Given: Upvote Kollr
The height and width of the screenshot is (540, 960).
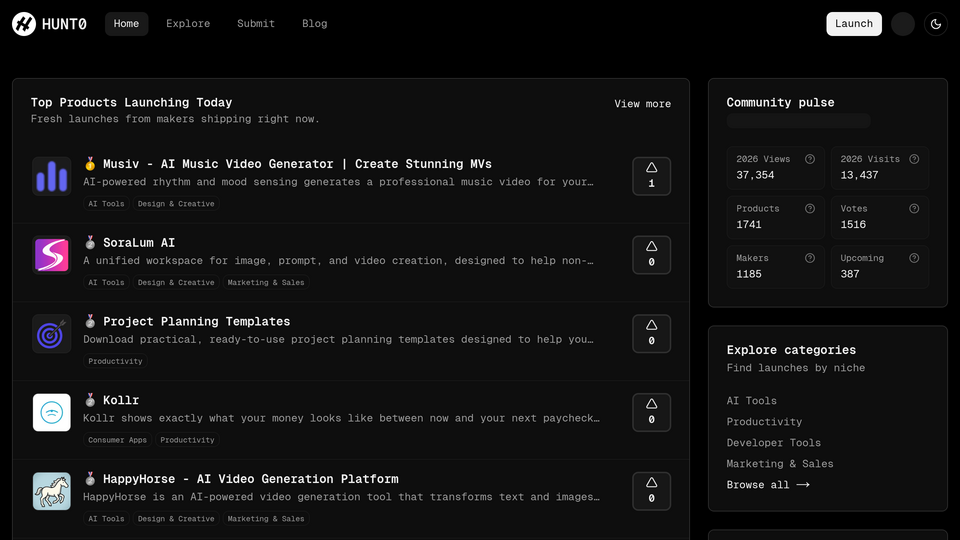Looking at the screenshot, I should [651, 412].
